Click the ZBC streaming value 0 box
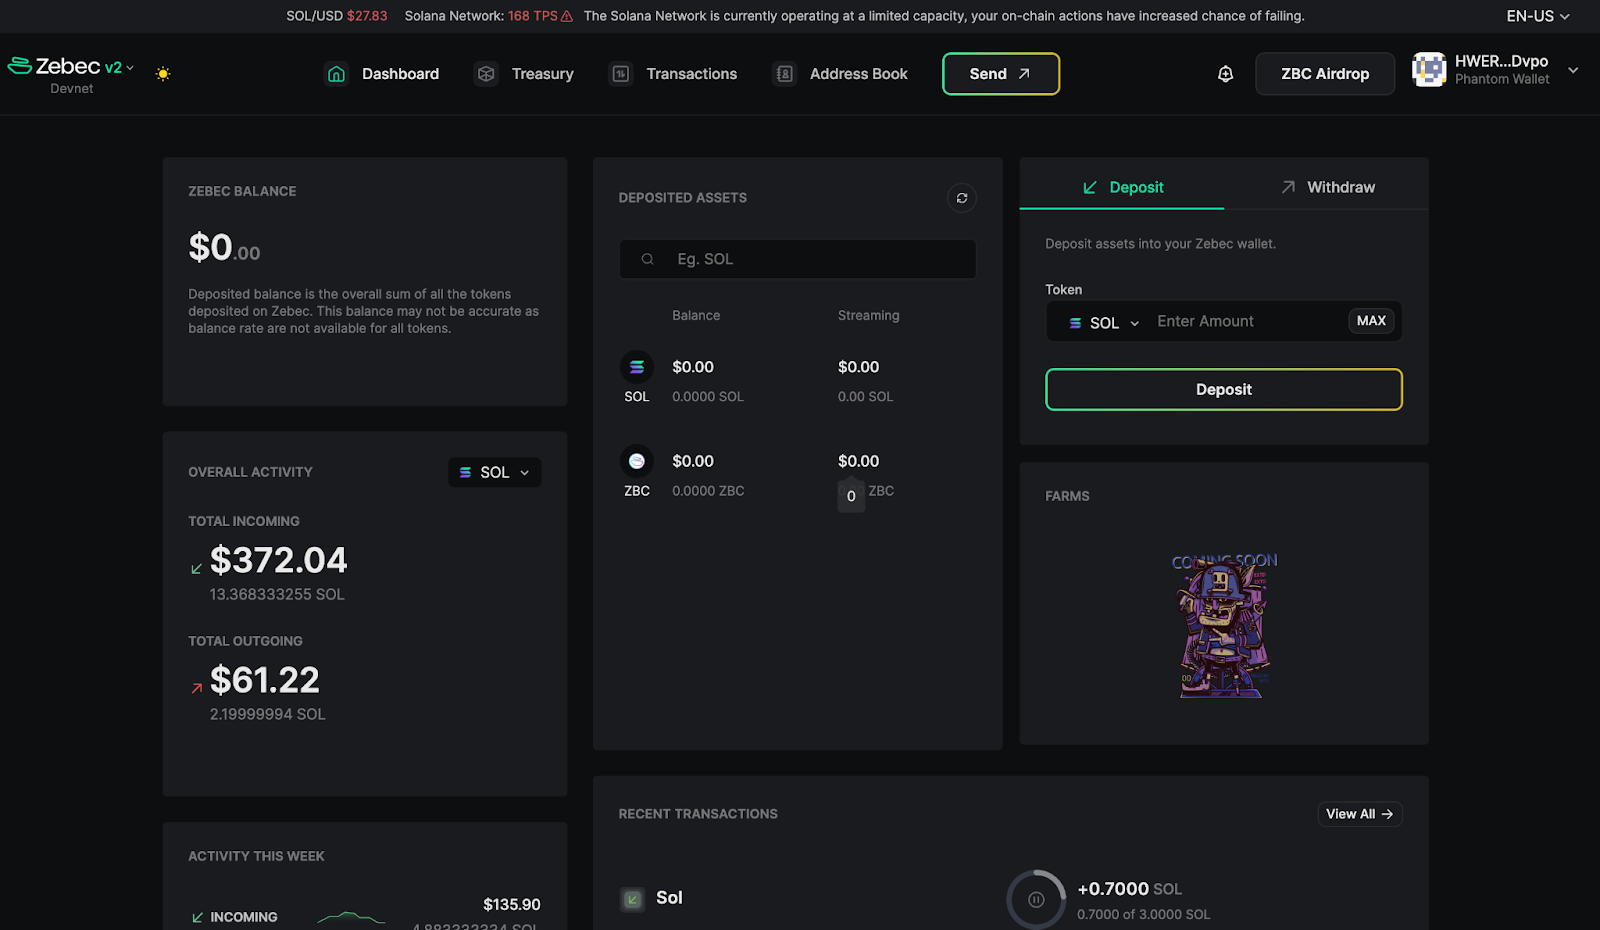Viewport: 1600px width, 930px height. (x=851, y=496)
